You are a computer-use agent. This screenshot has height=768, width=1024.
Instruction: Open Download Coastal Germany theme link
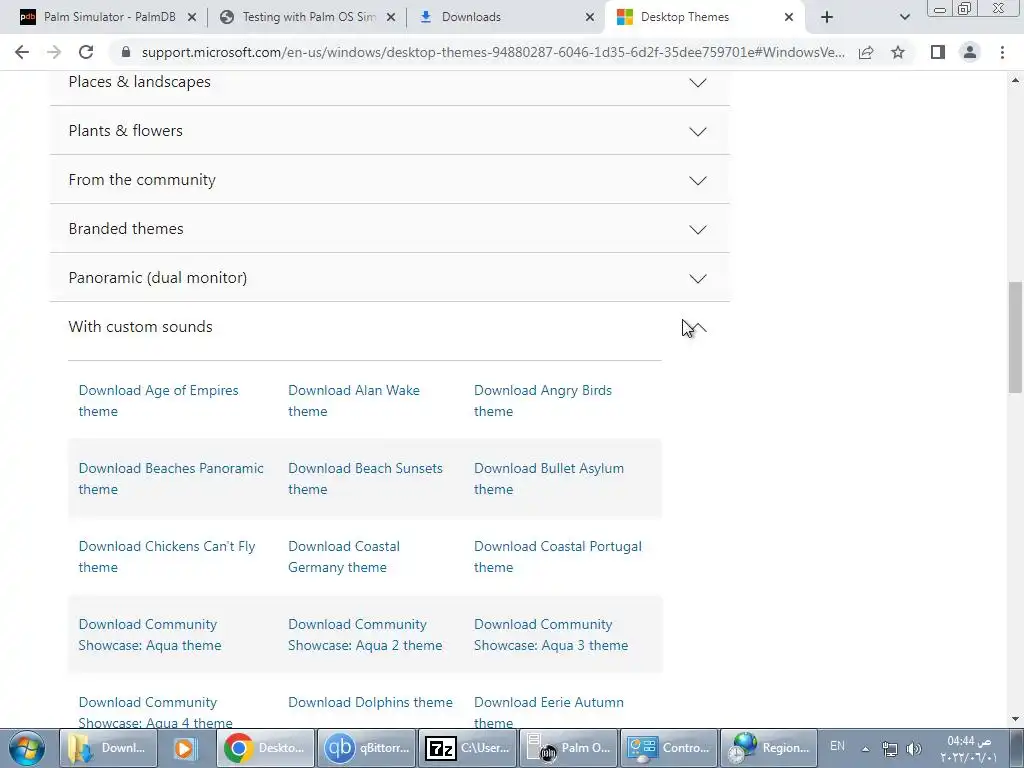(344, 556)
